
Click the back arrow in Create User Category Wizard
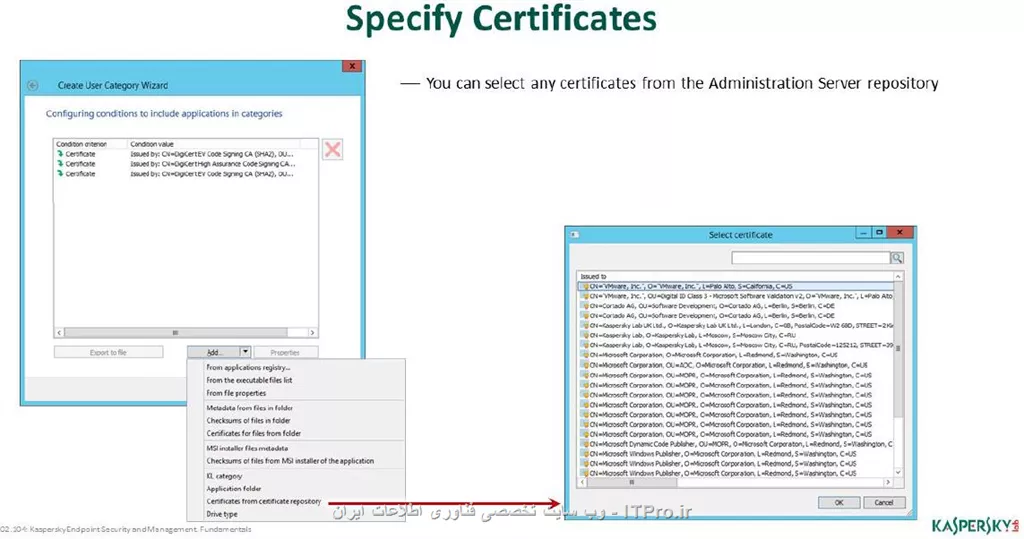(x=33, y=86)
